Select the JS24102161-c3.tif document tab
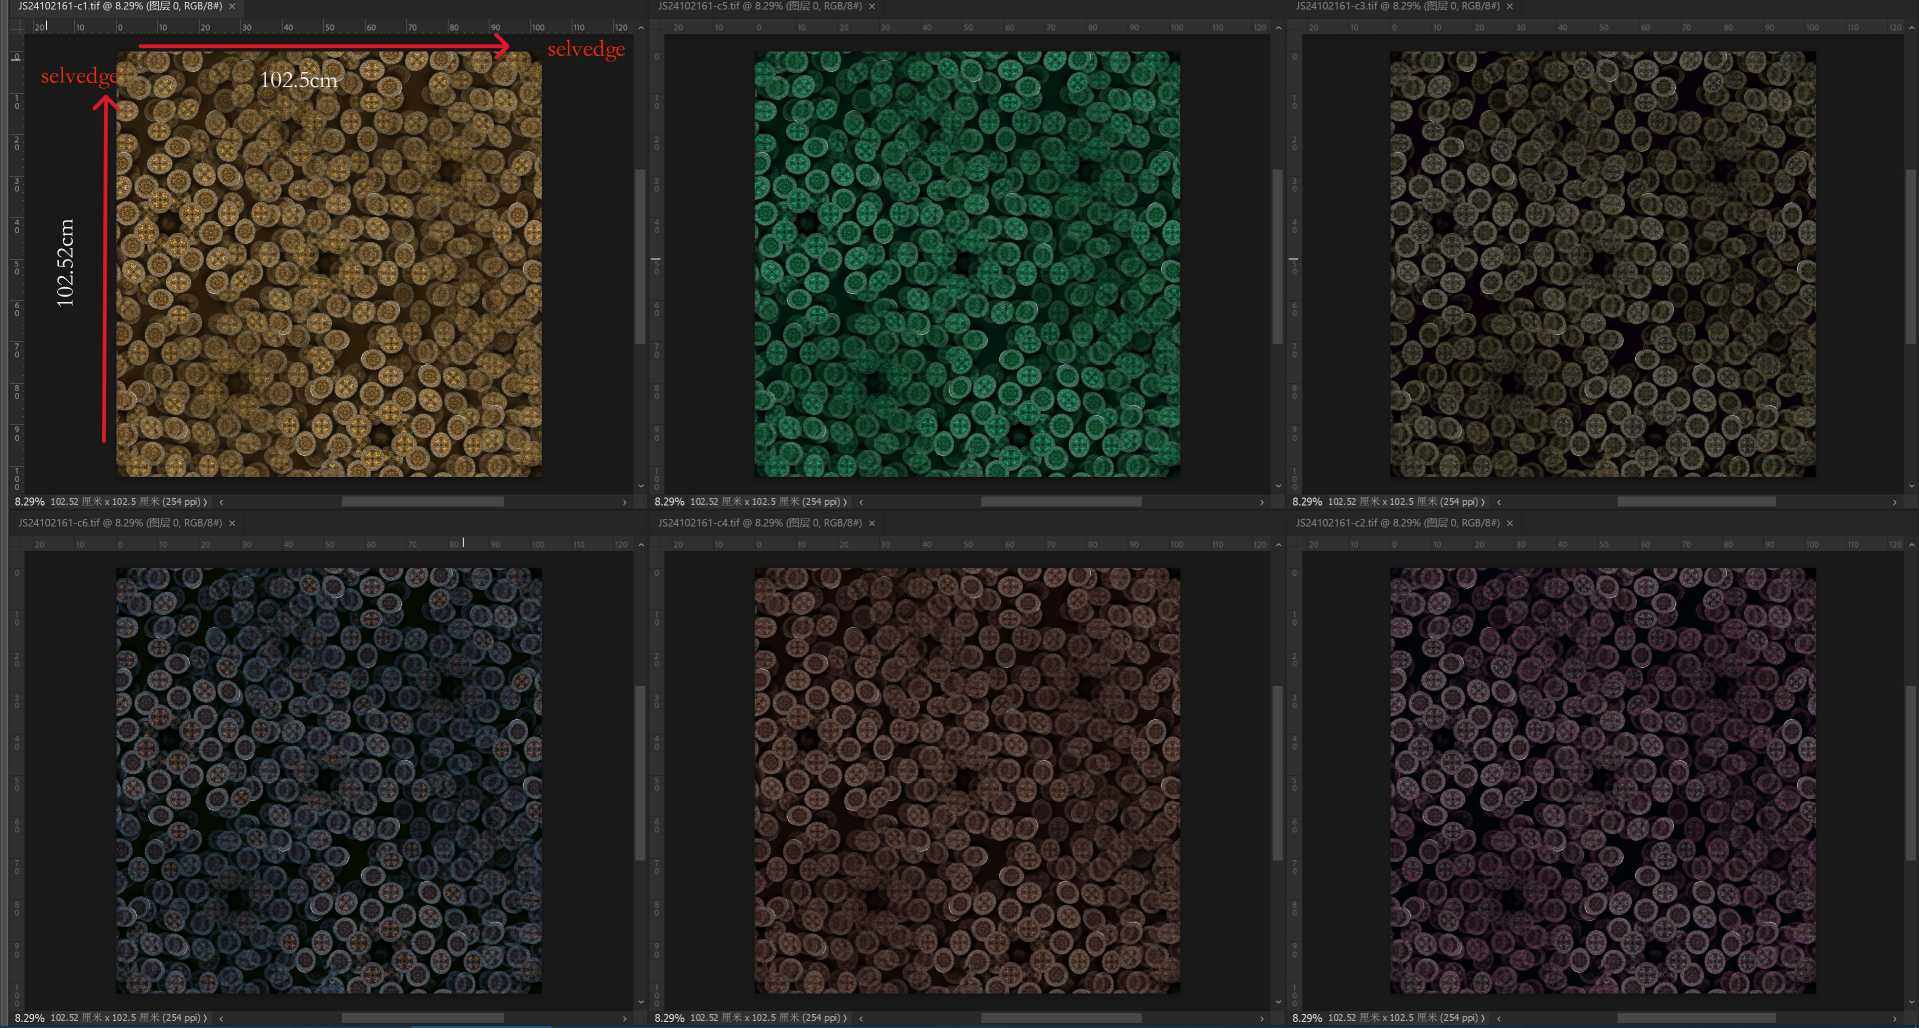 point(1397,6)
